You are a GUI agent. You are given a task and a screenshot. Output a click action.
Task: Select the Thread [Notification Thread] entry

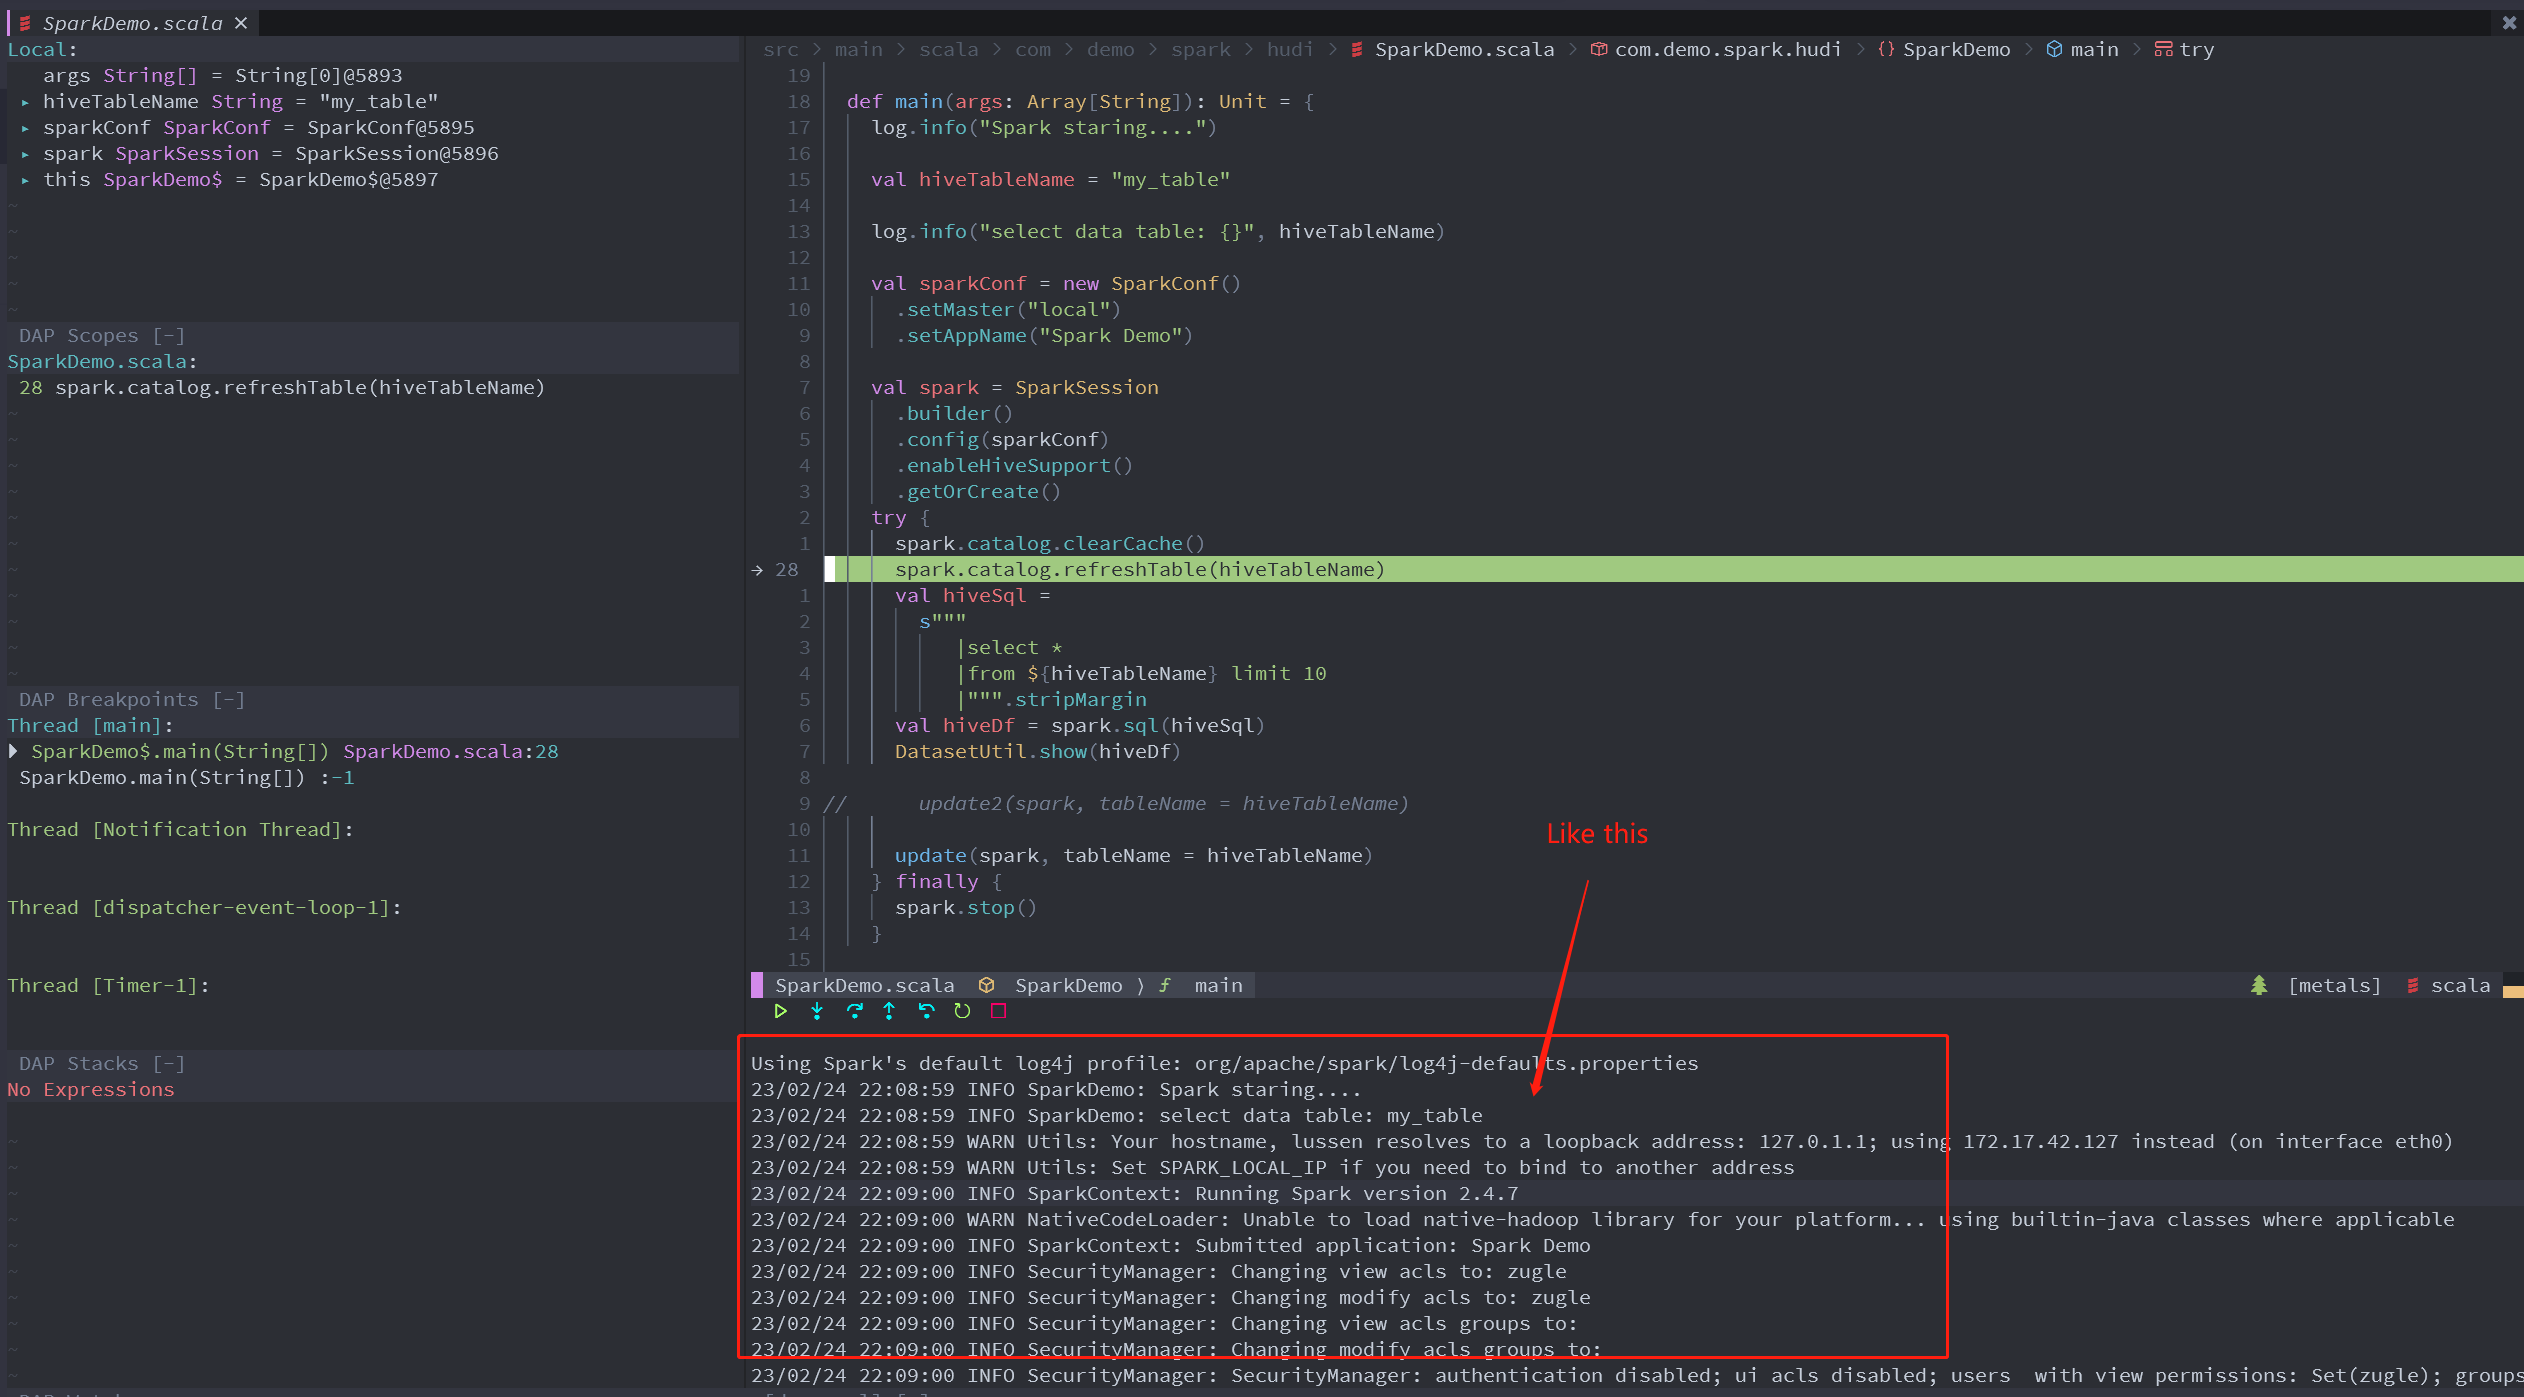point(180,829)
